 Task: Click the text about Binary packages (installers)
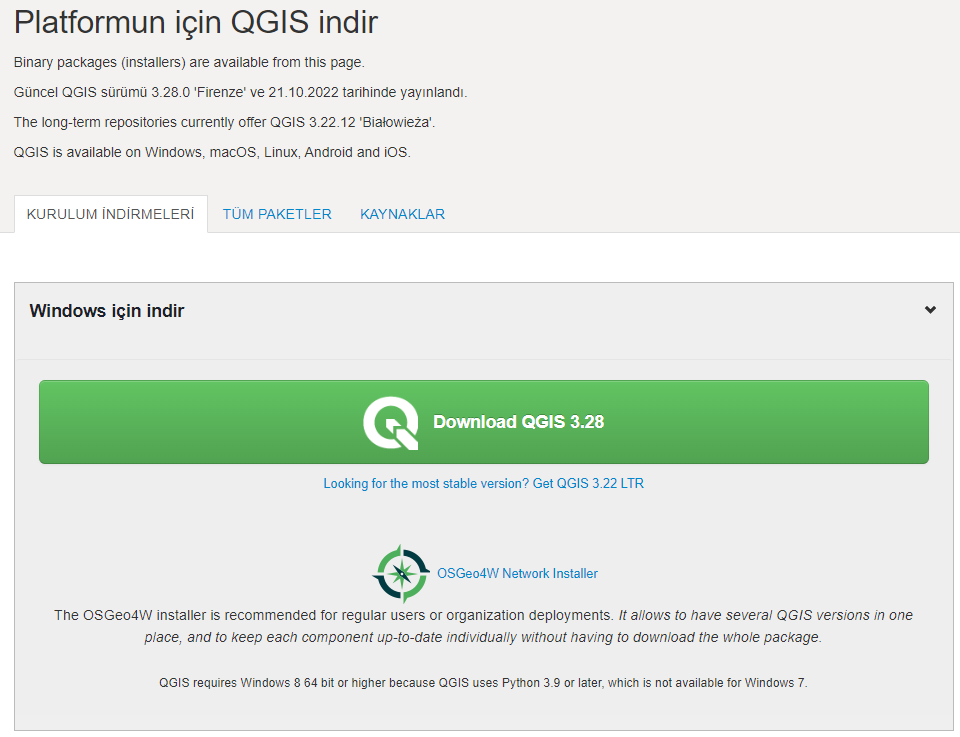pos(189,62)
